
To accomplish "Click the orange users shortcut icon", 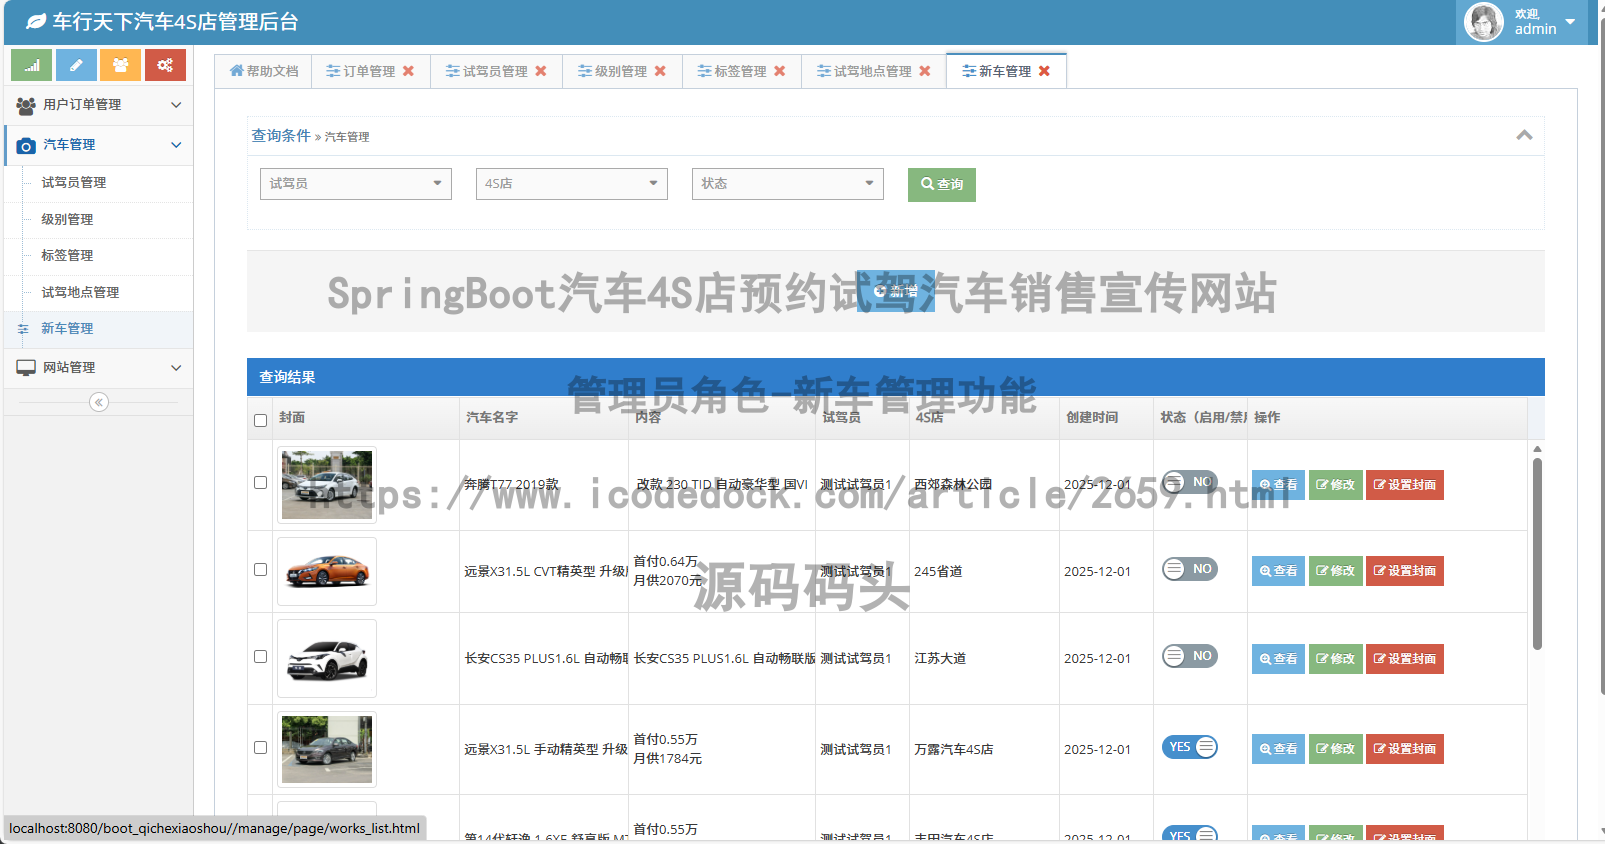I will (120, 65).
